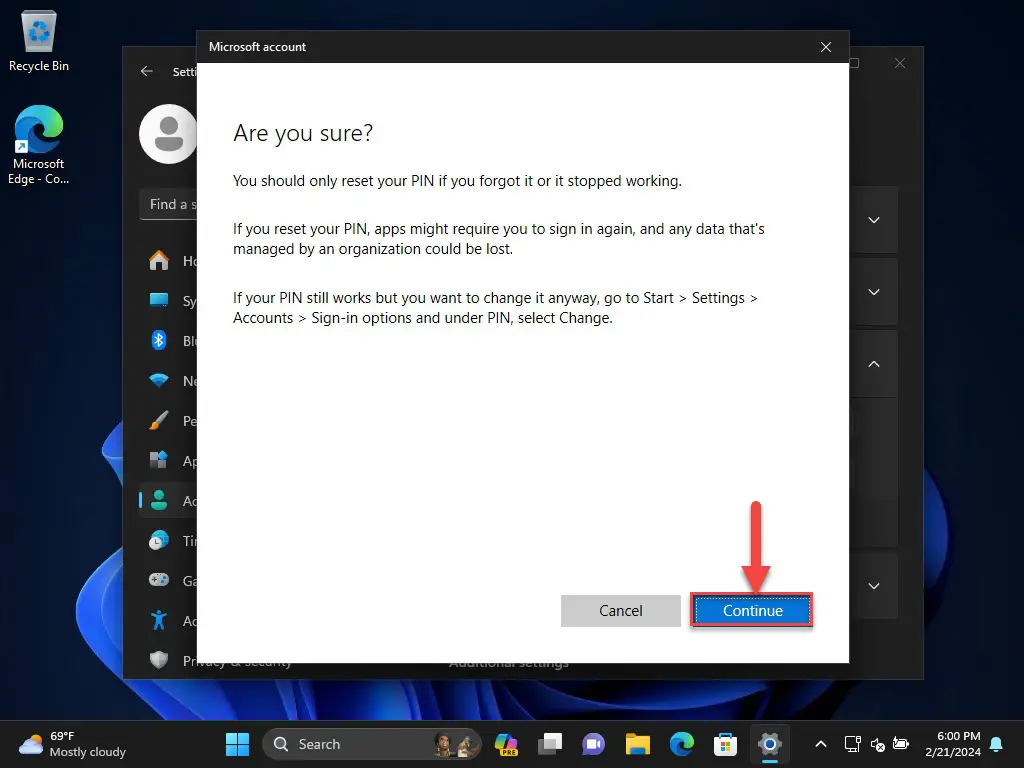1024x768 pixels.
Task: Go back with the Settings back arrow
Action: pos(147,71)
